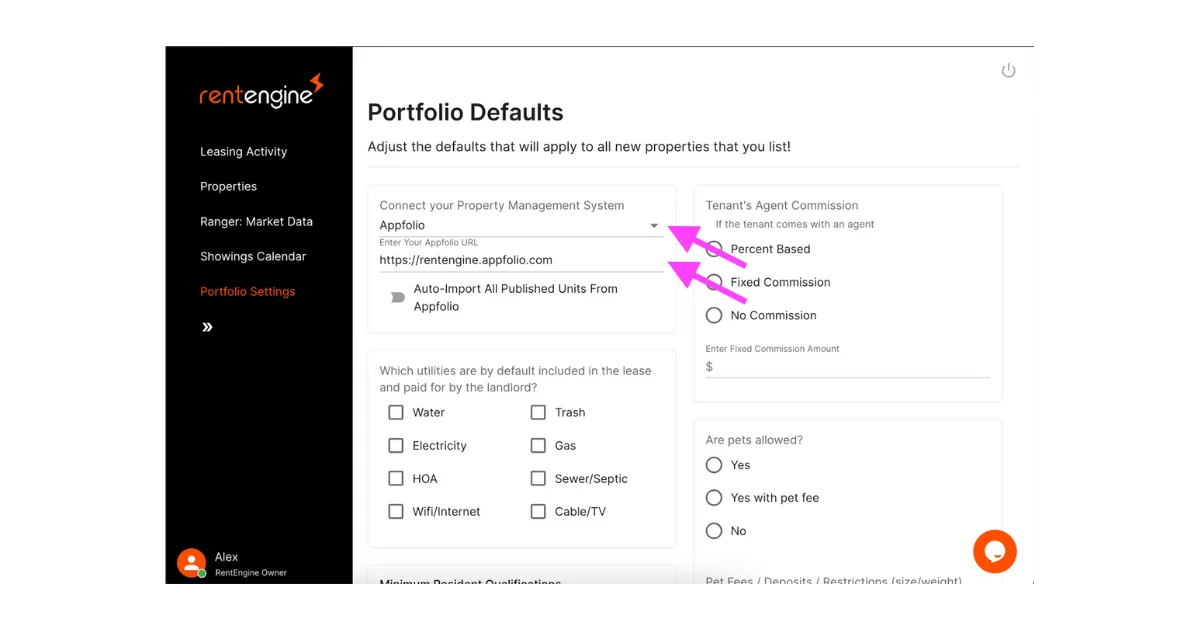The width and height of the screenshot is (1200, 630).
Task: Check the Water utility checkbox
Action: coord(396,412)
